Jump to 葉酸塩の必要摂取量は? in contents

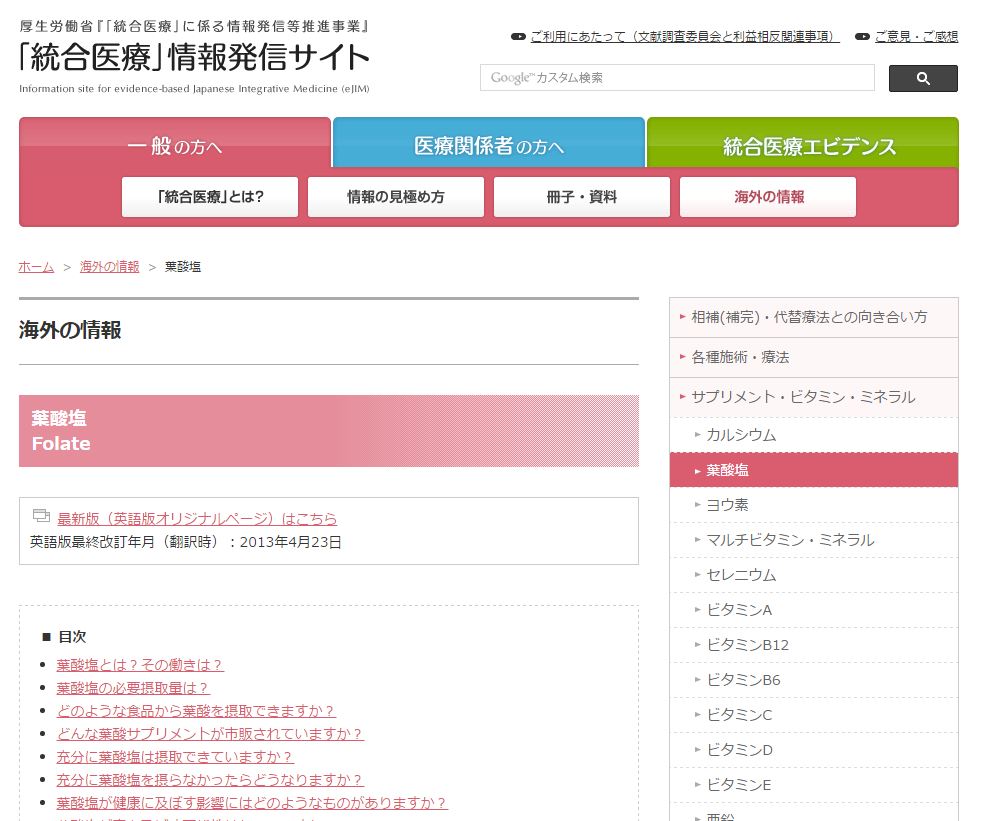click(x=133, y=688)
